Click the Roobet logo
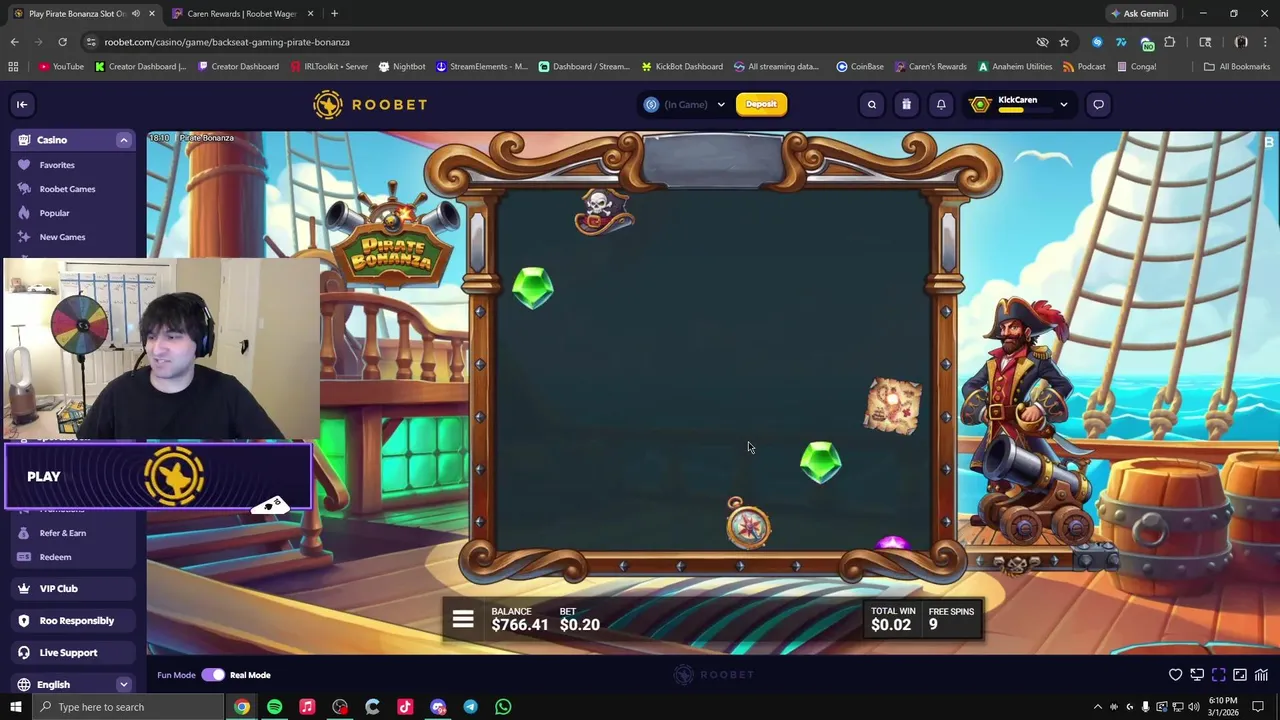The image size is (1280, 720). 370,104
